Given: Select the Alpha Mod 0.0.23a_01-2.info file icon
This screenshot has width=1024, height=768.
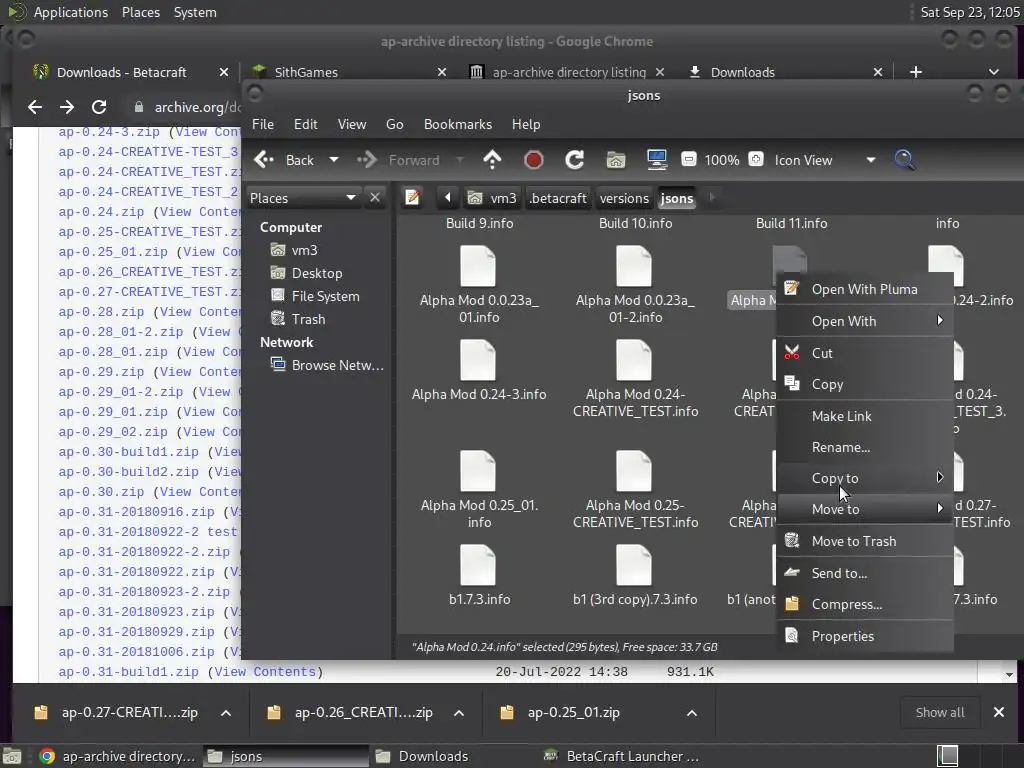Looking at the screenshot, I should pos(634,266).
